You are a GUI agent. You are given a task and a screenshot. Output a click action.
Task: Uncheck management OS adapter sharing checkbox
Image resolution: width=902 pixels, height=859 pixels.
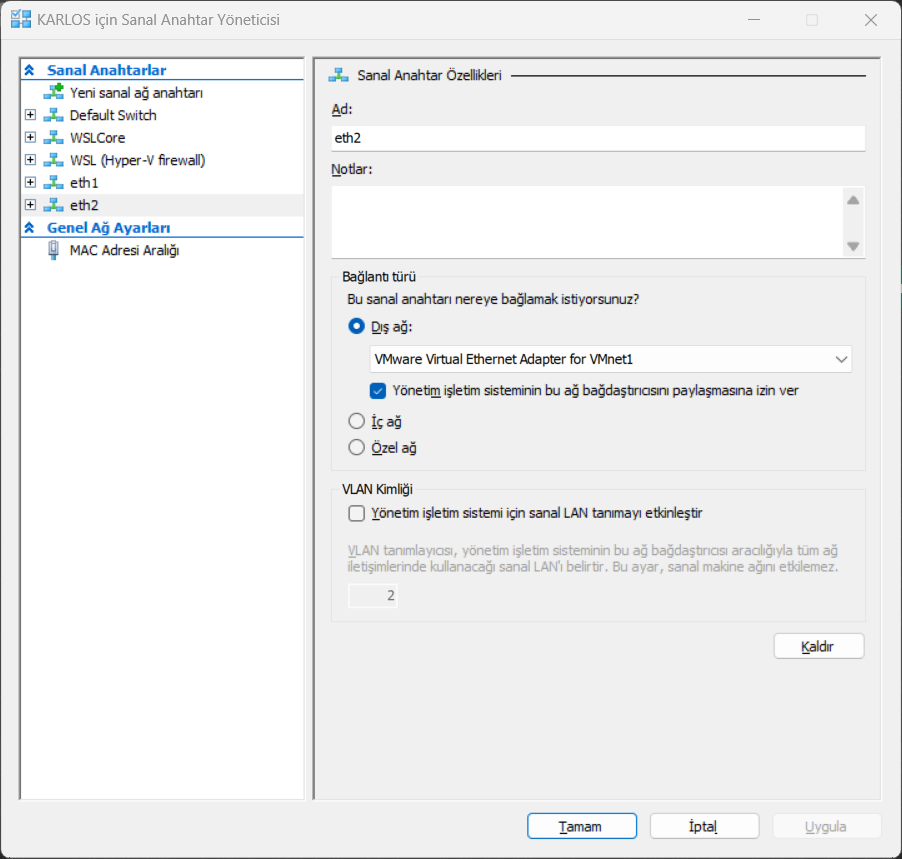(378, 391)
